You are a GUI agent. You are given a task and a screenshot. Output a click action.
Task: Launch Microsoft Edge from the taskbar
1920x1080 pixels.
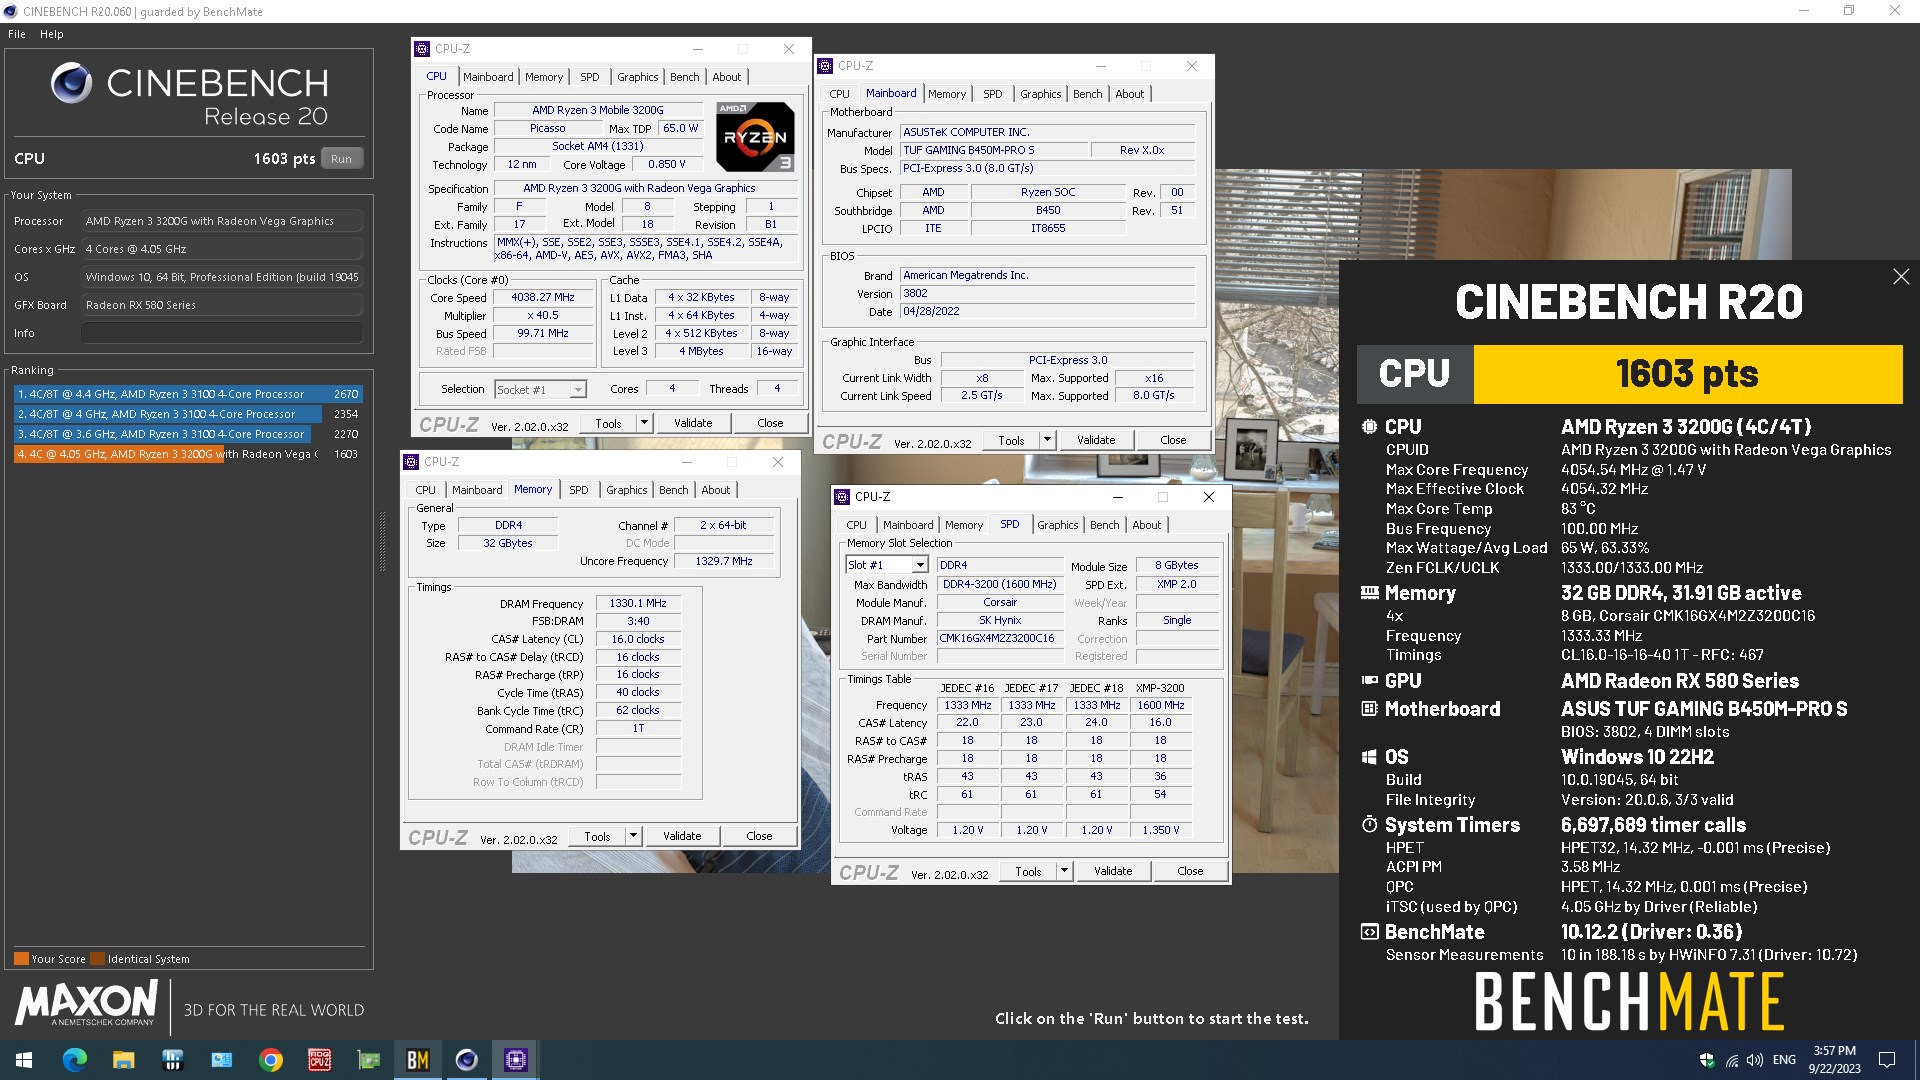coord(75,1060)
